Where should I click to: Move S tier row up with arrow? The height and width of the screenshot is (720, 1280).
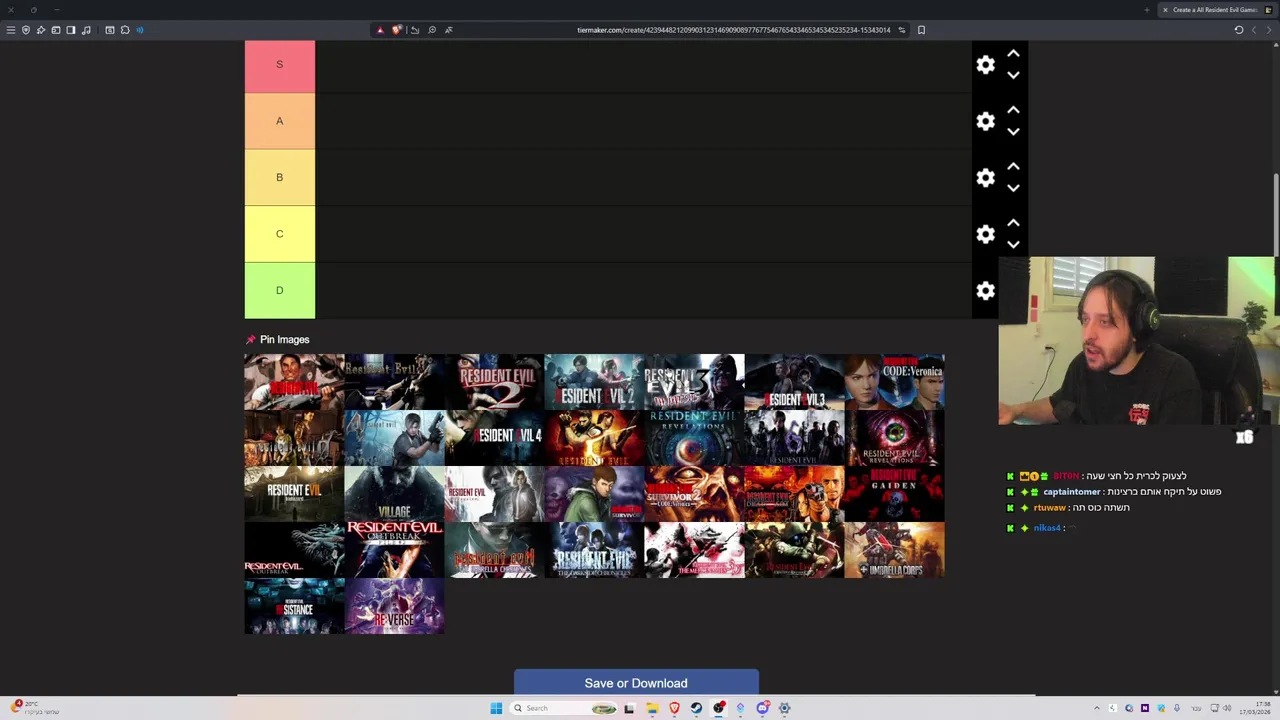click(x=1013, y=54)
